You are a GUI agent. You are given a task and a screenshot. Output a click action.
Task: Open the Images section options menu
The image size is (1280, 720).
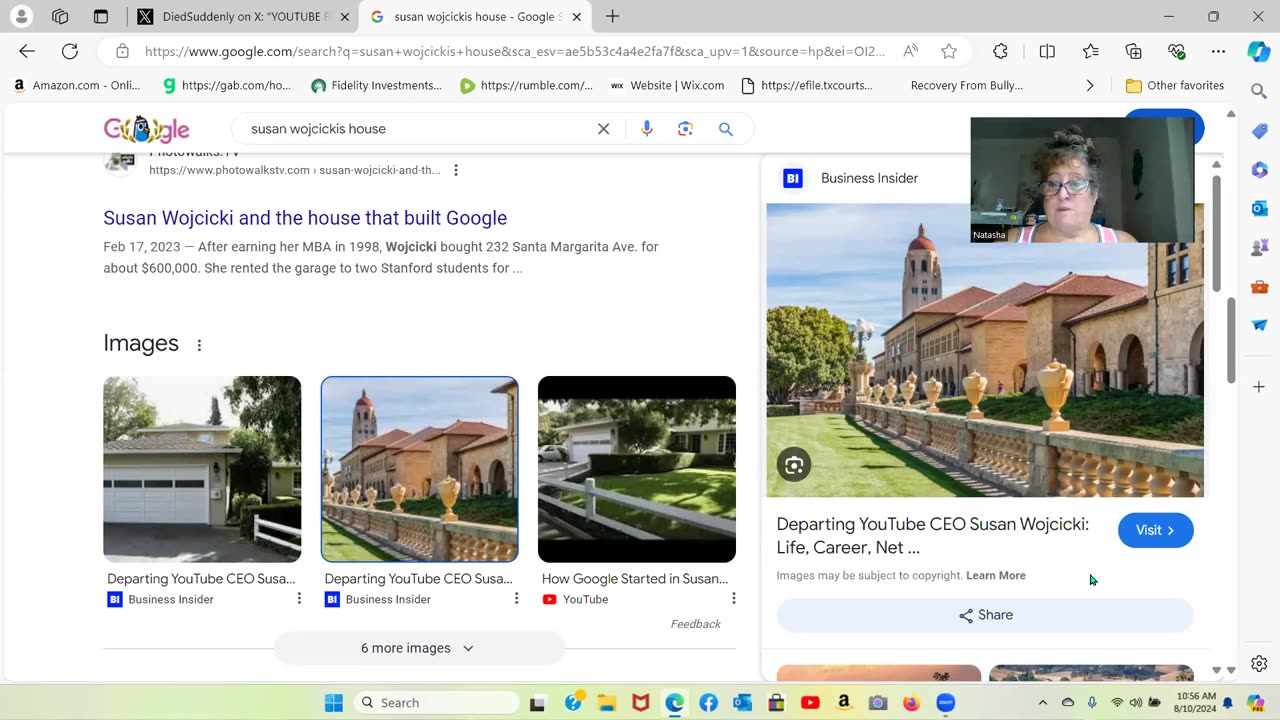click(x=199, y=345)
